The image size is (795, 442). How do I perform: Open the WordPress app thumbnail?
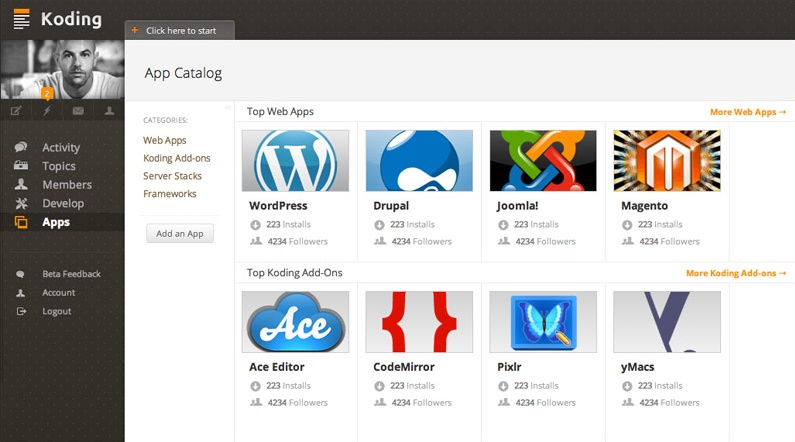point(295,161)
